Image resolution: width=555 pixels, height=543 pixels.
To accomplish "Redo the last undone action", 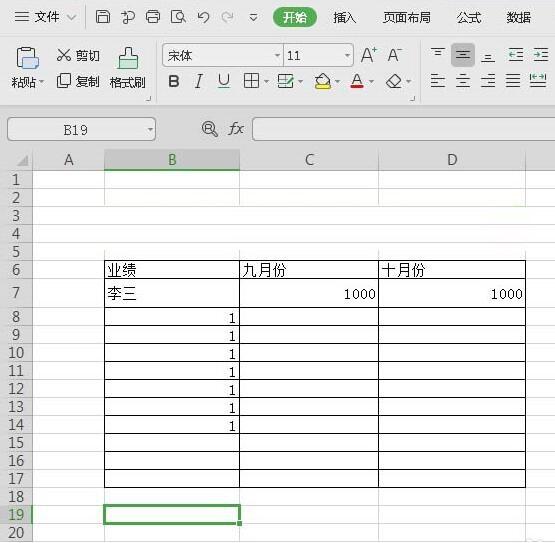I will pos(228,17).
